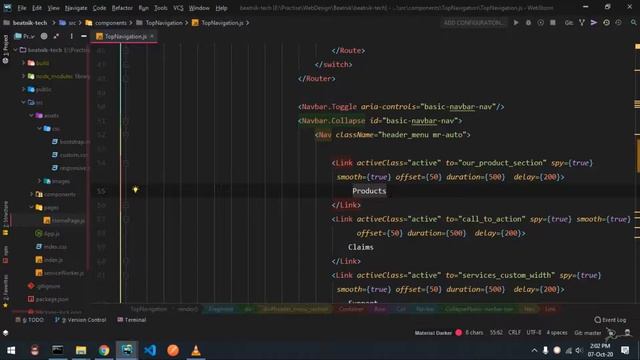640x360 pixels.
Task: Collapse the src folder arrow
Action: point(23,102)
